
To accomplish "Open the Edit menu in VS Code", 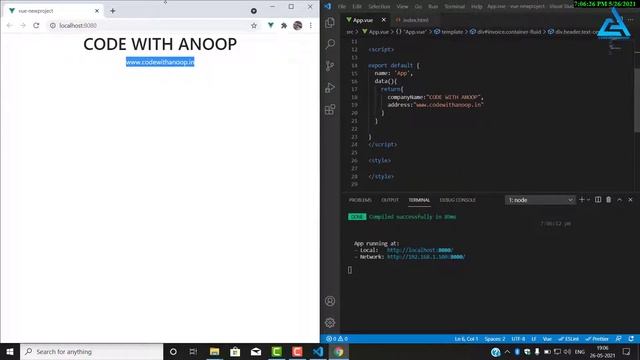I will pos(357,6).
